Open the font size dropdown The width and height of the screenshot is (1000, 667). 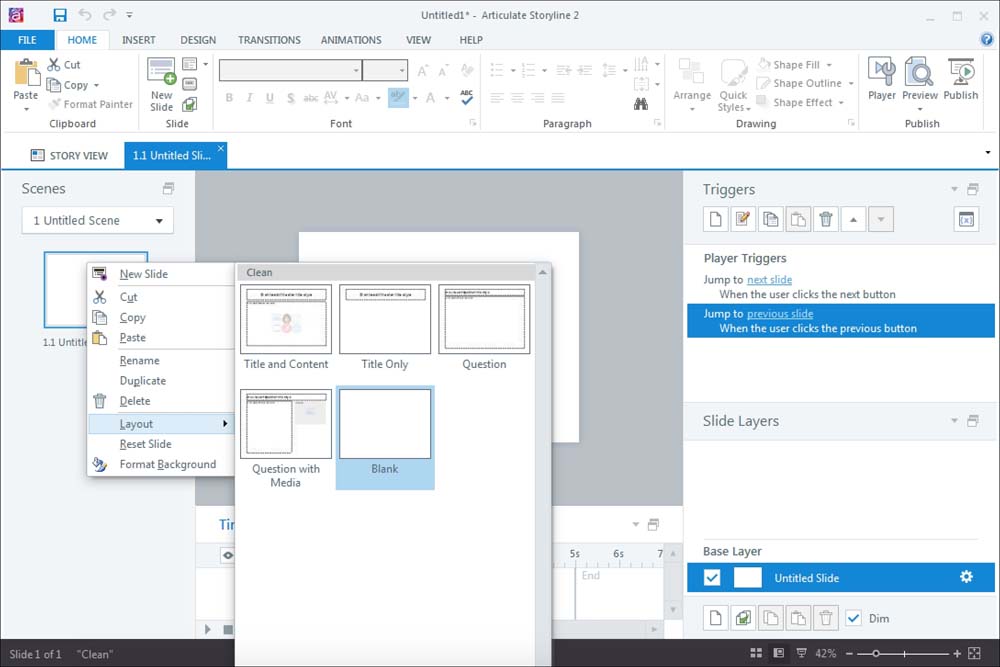(402, 70)
